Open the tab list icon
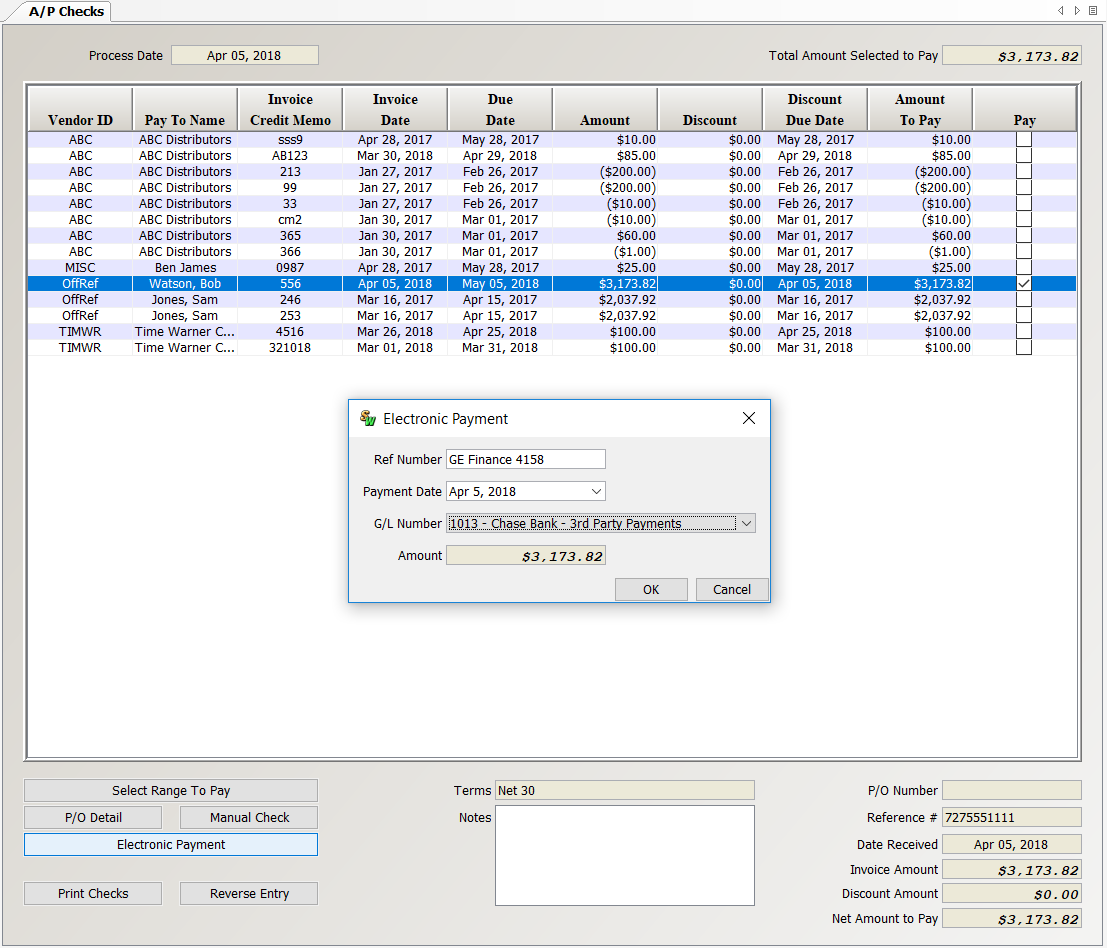The image size is (1107, 948). (x=1093, y=11)
